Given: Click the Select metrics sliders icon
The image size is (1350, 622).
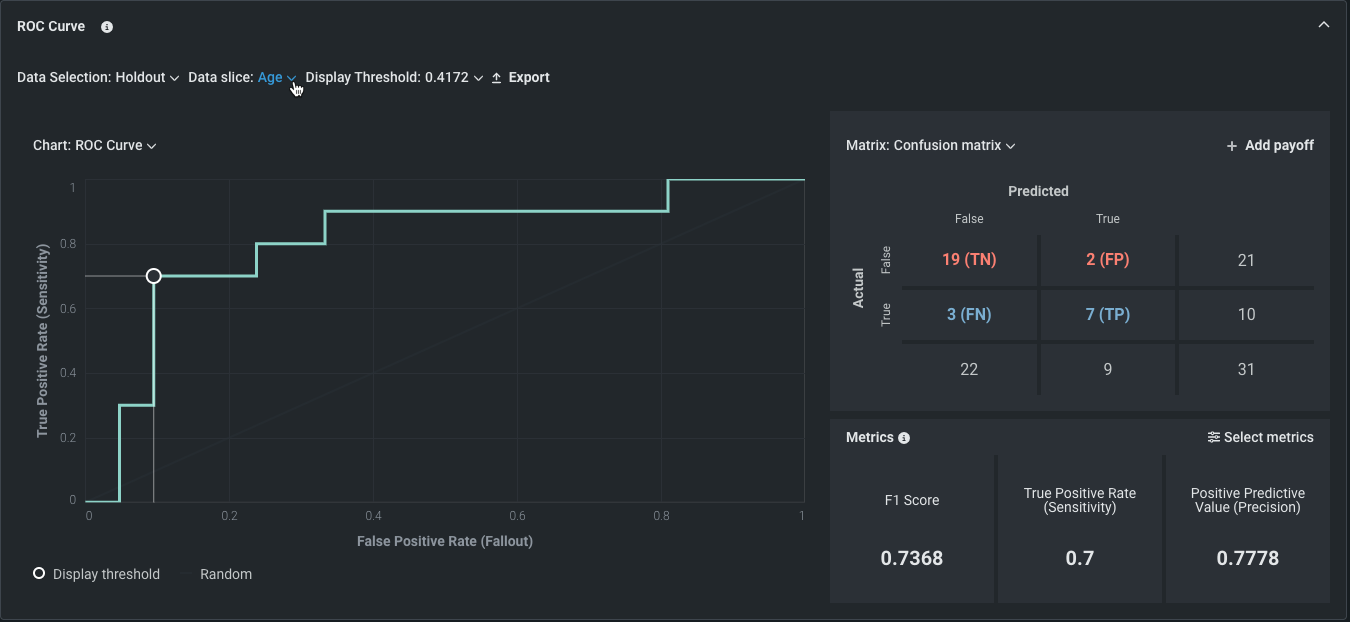Looking at the screenshot, I should [1214, 437].
